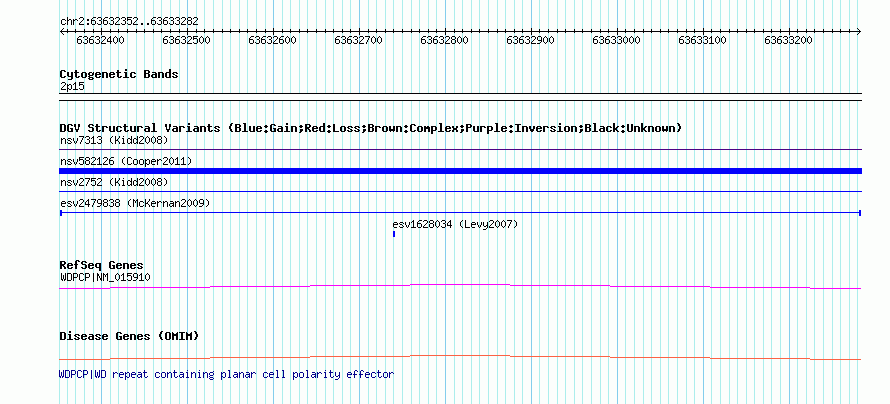Open the DGV Structural Variants track title
Screen dimensions: 890x404
371,128
